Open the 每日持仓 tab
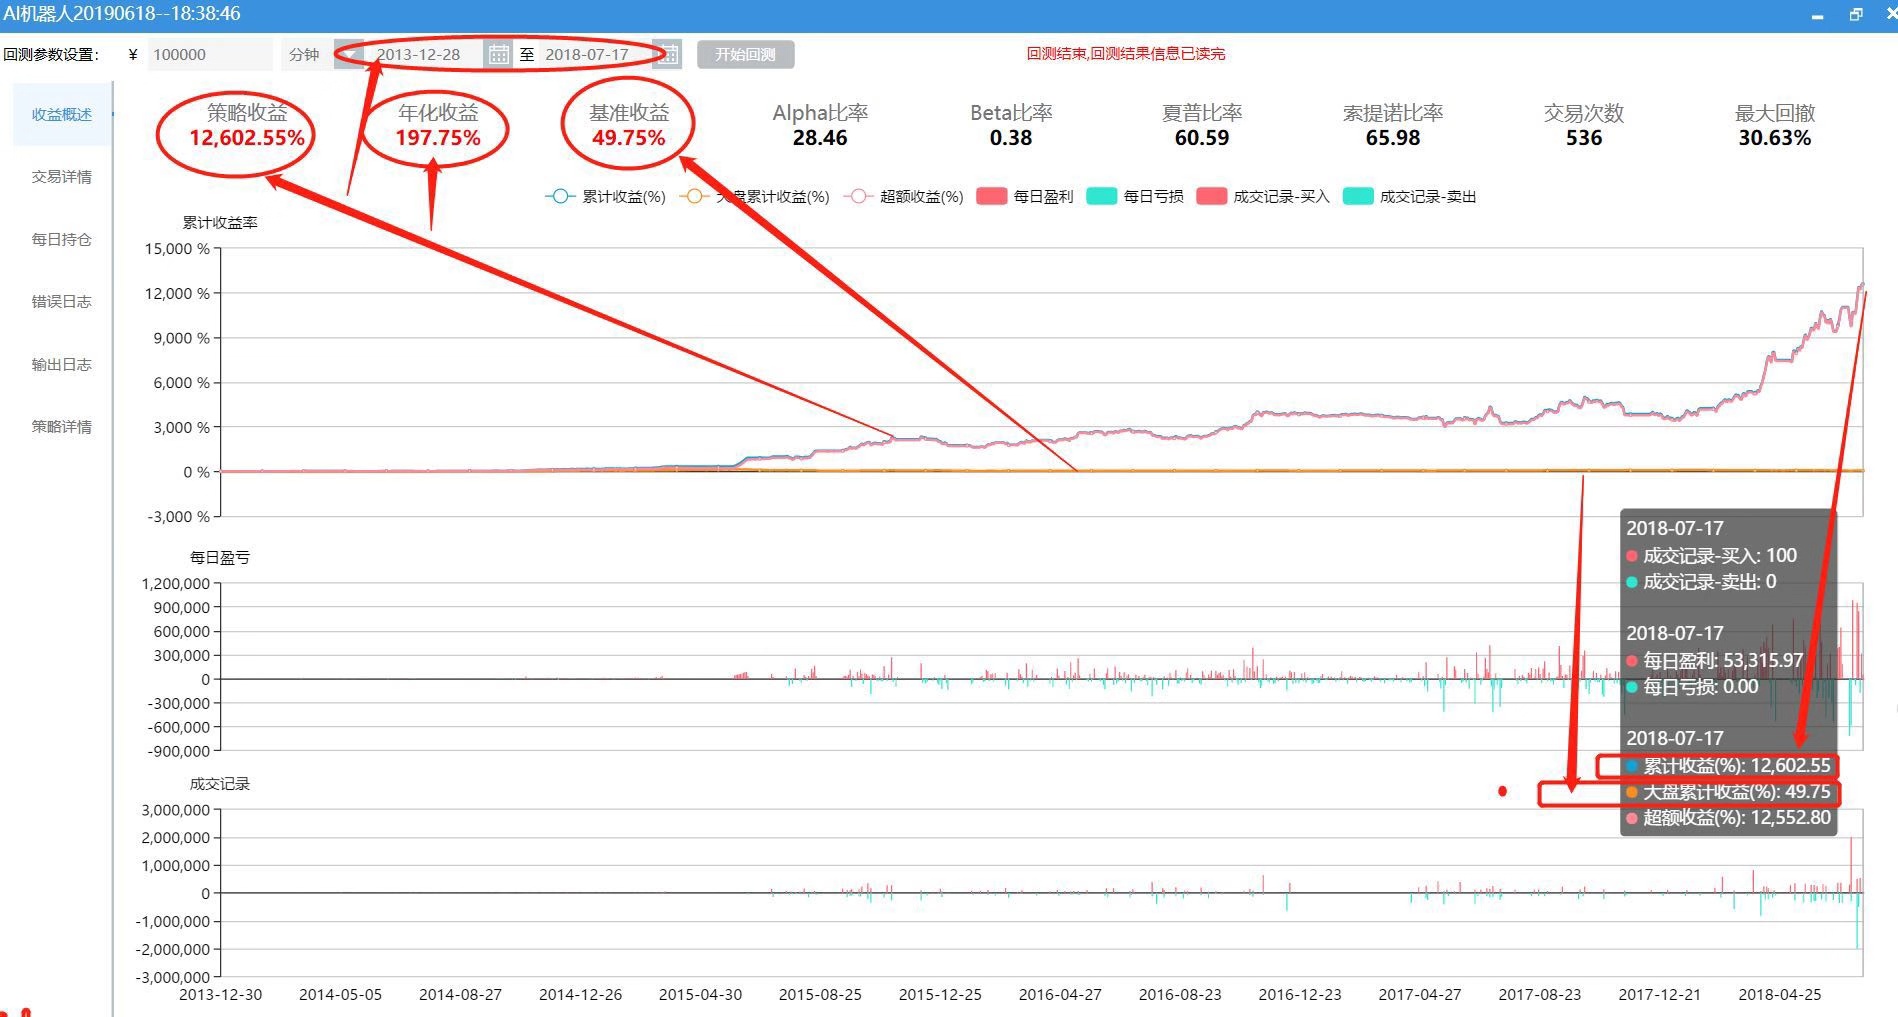This screenshot has height=1017, width=1898. pos(61,239)
